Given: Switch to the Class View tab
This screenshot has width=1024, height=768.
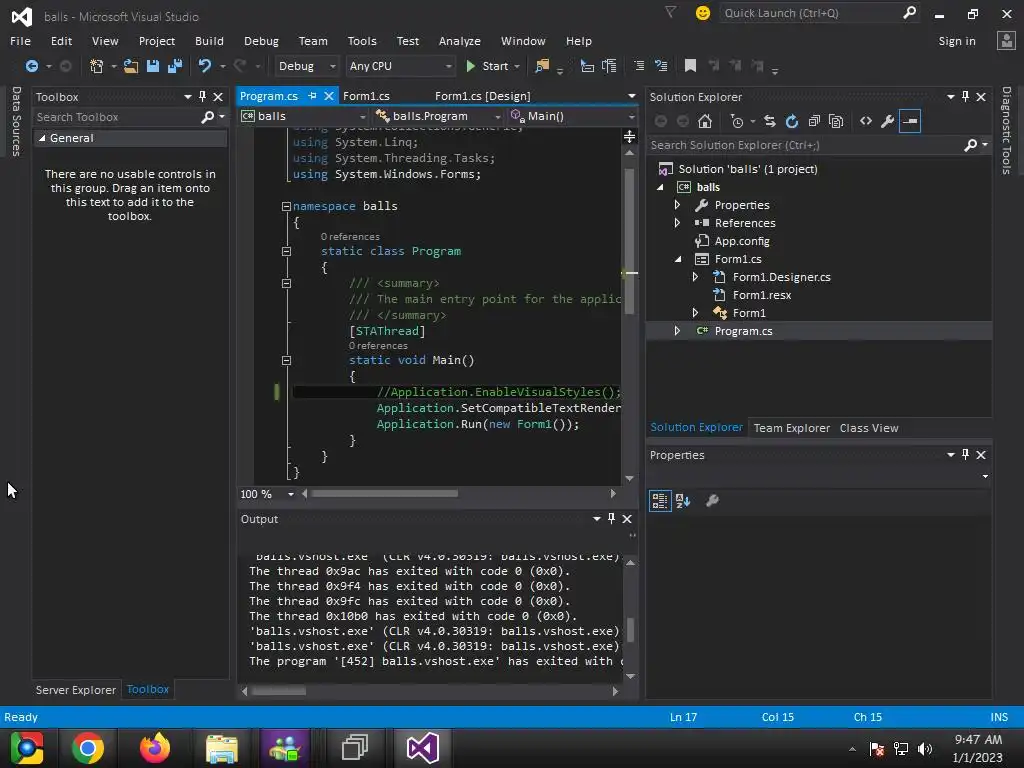Looking at the screenshot, I should pyautogui.click(x=869, y=428).
